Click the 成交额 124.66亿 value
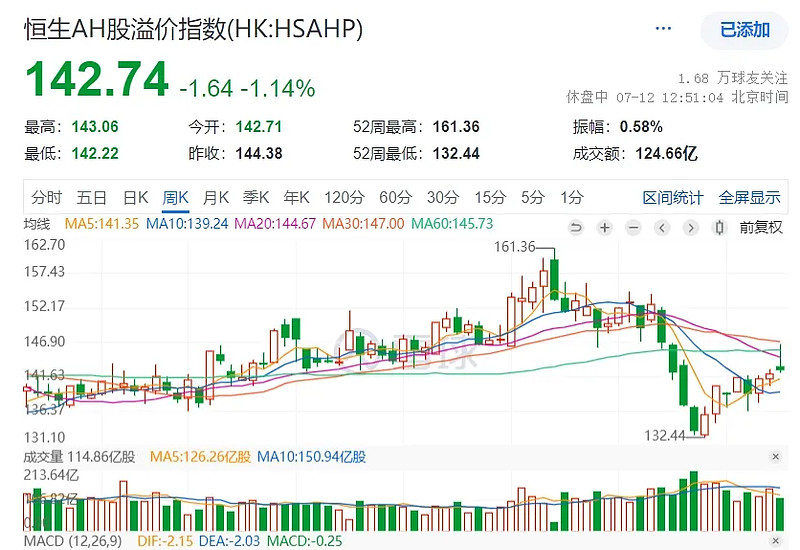Image resolution: width=800 pixels, height=550 pixels. 666,154
